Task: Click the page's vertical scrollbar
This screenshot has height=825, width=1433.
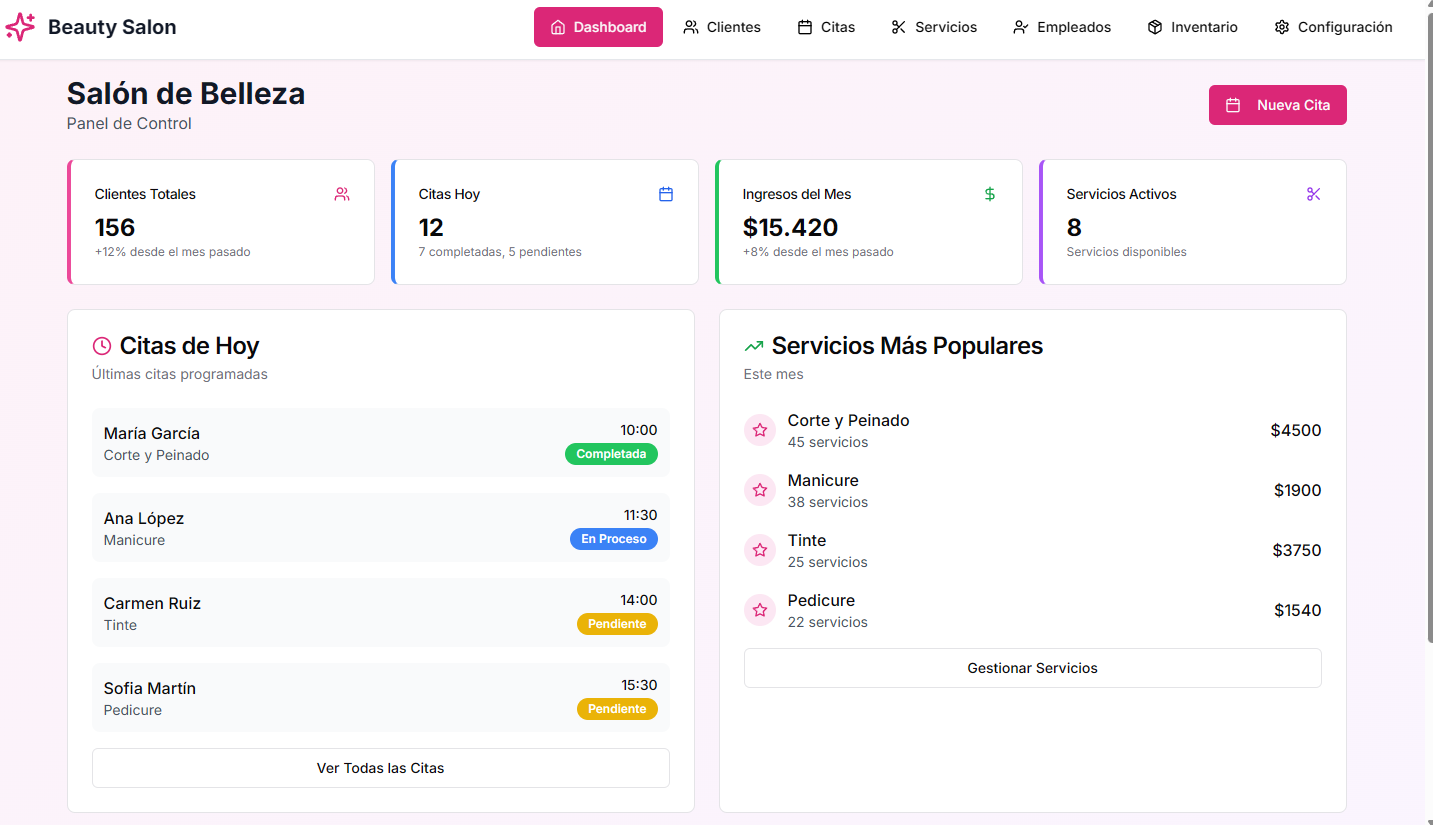Action: point(1428,320)
